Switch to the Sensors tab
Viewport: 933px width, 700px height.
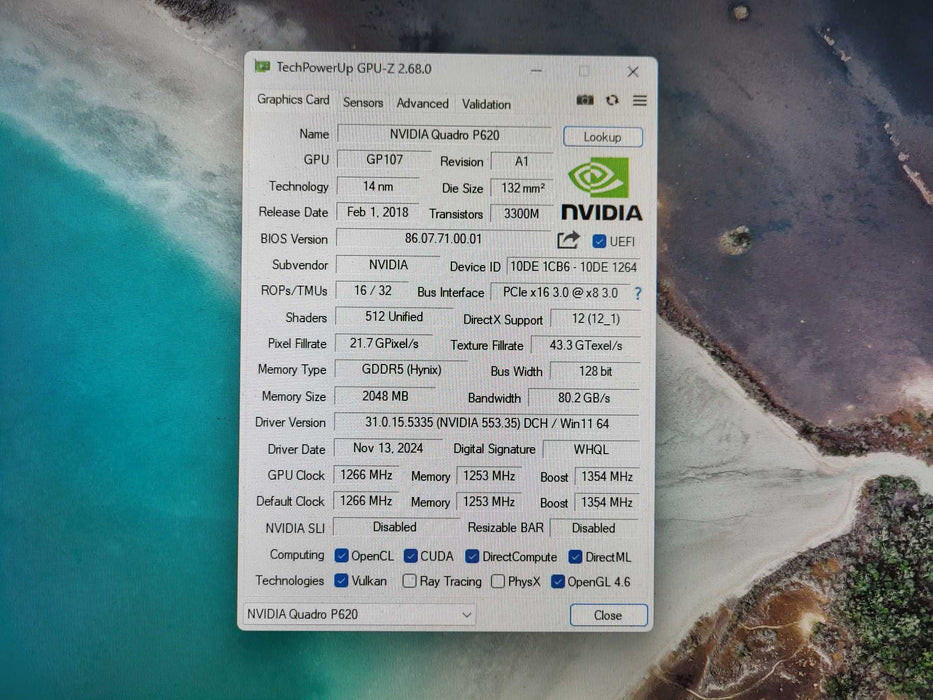click(x=362, y=102)
